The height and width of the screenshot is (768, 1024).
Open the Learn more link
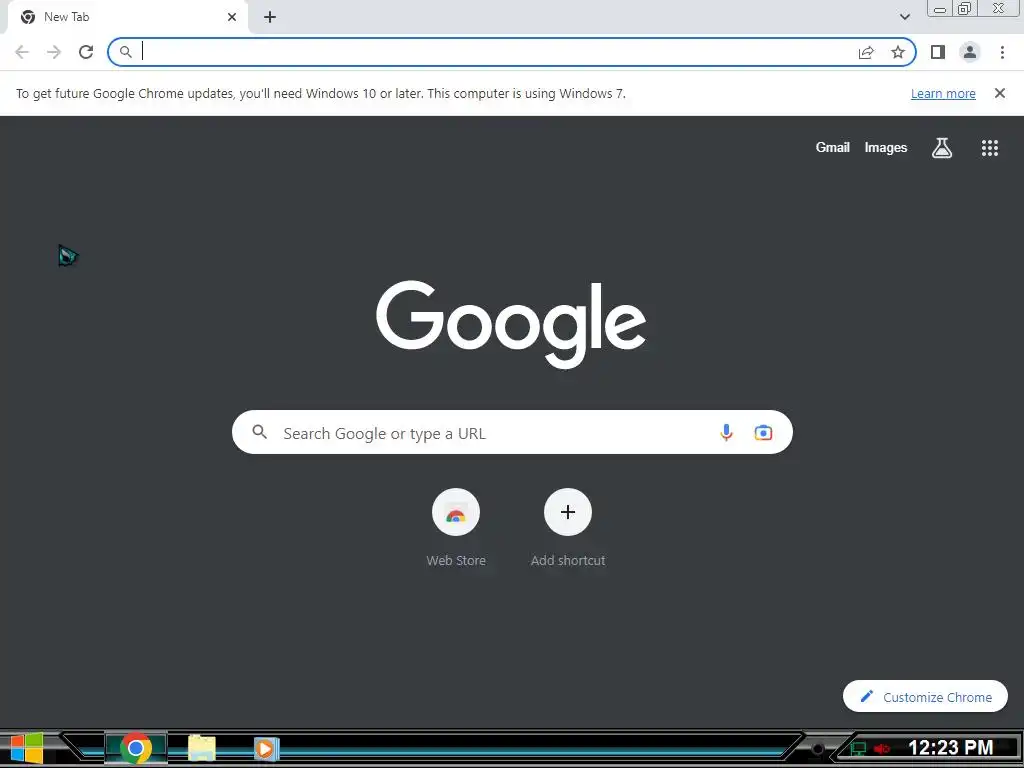point(943,93)
